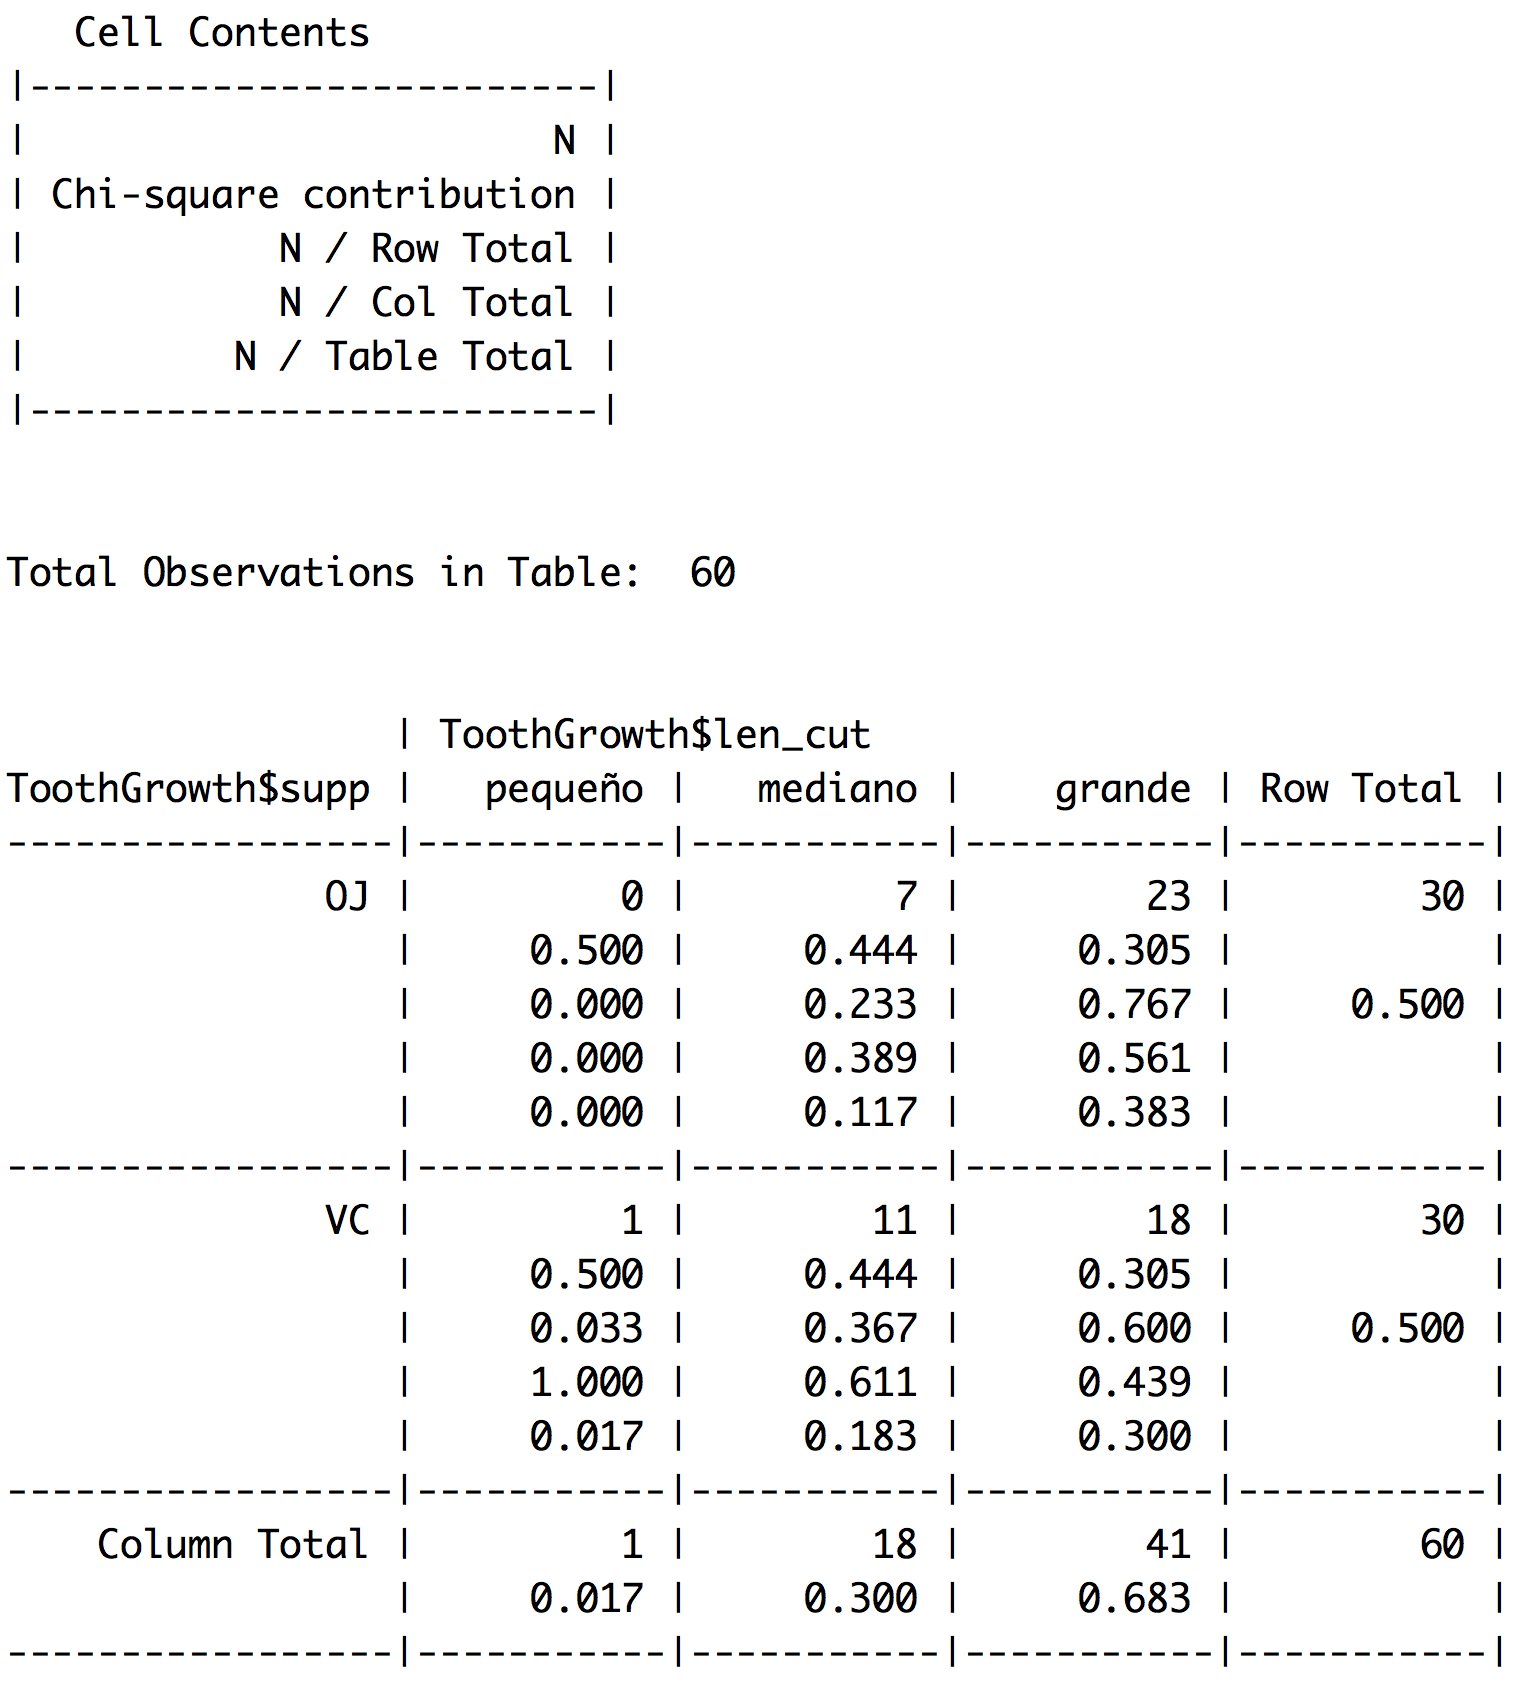Select the 'Chi-square contribution' legend line
This screenshot has width=1528, height=1702.
point(313,195)
